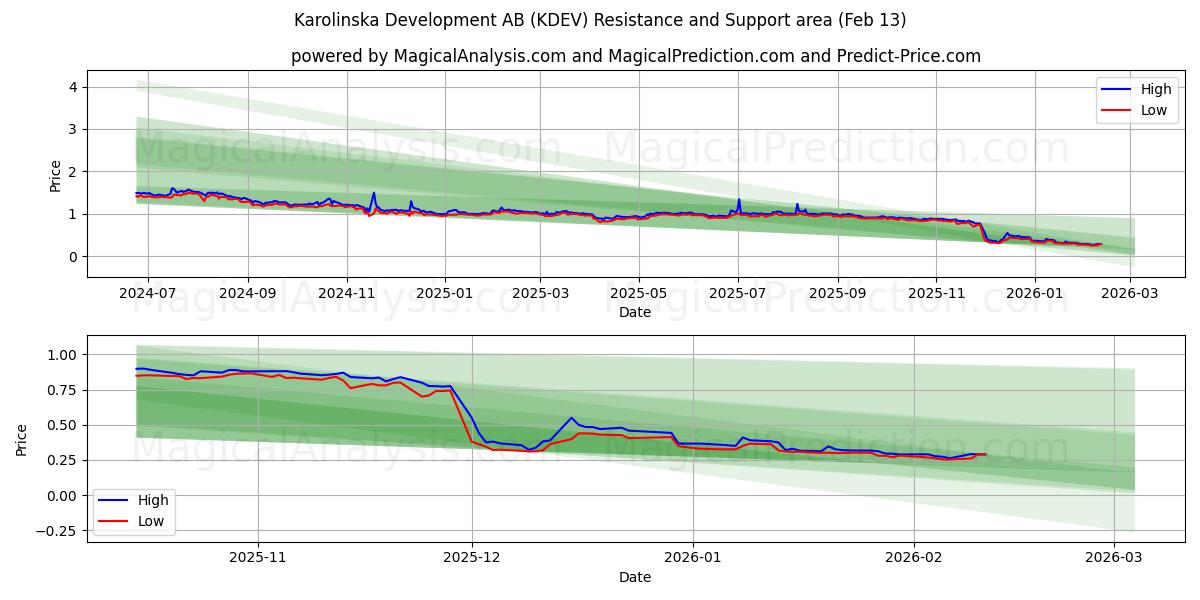Image resolution: width=1200 pixels, height=600 pixels.
Task: Click the '2025-01' label on top chart
Action: 445,292
